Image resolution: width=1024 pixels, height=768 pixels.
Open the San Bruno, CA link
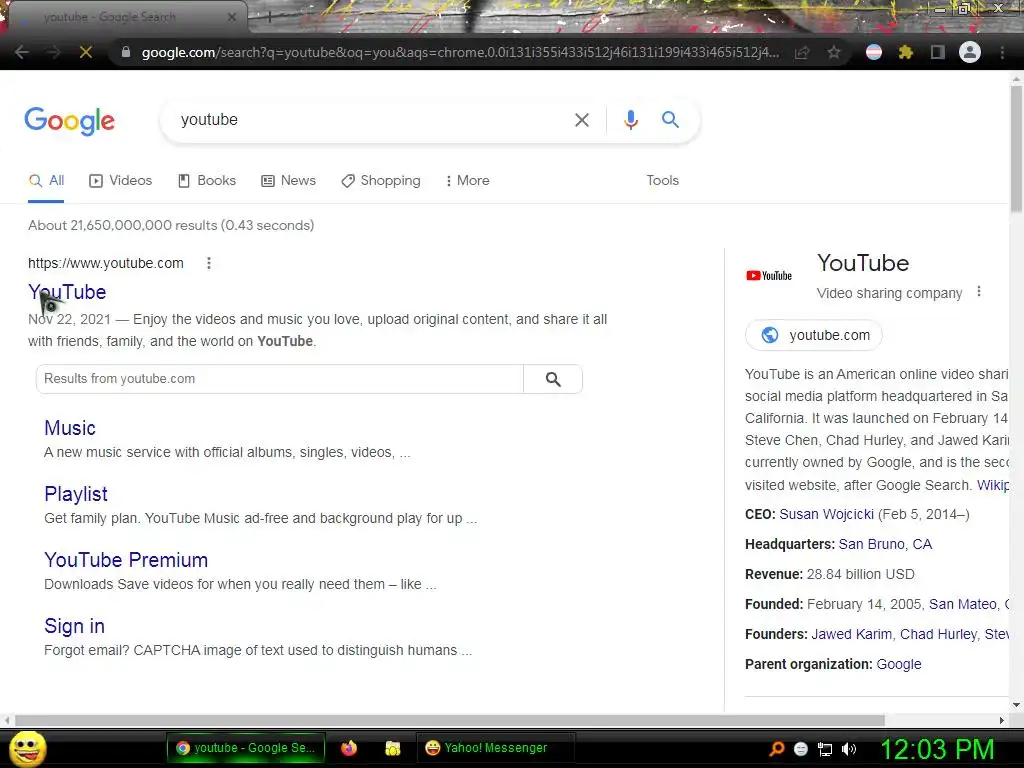point(885,544)
